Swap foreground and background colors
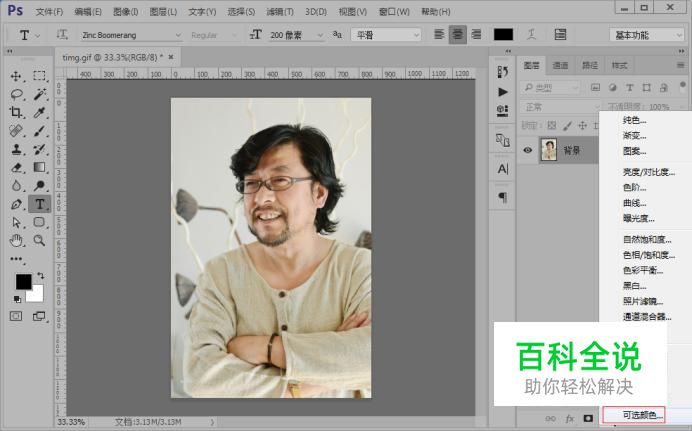 pos(41,276)
